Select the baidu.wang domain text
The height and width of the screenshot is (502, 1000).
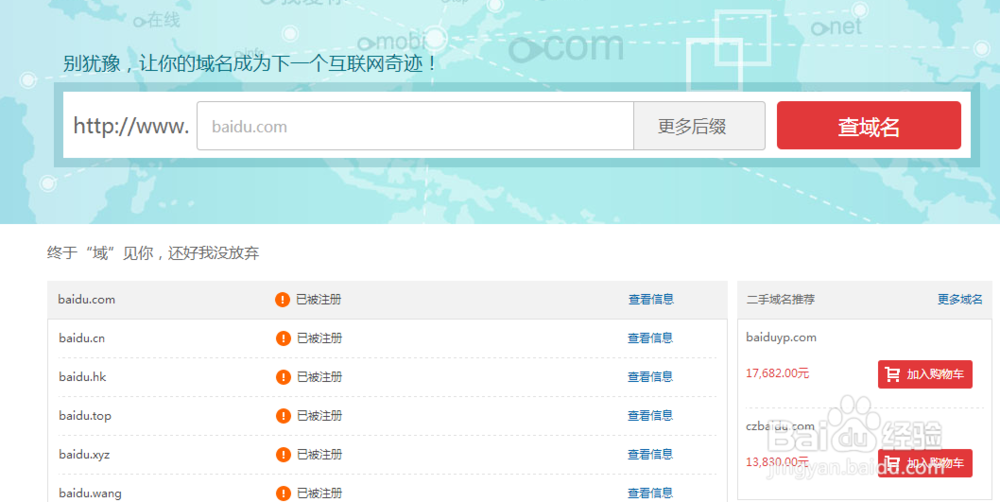pyautogui.click(x=90, y=493)
